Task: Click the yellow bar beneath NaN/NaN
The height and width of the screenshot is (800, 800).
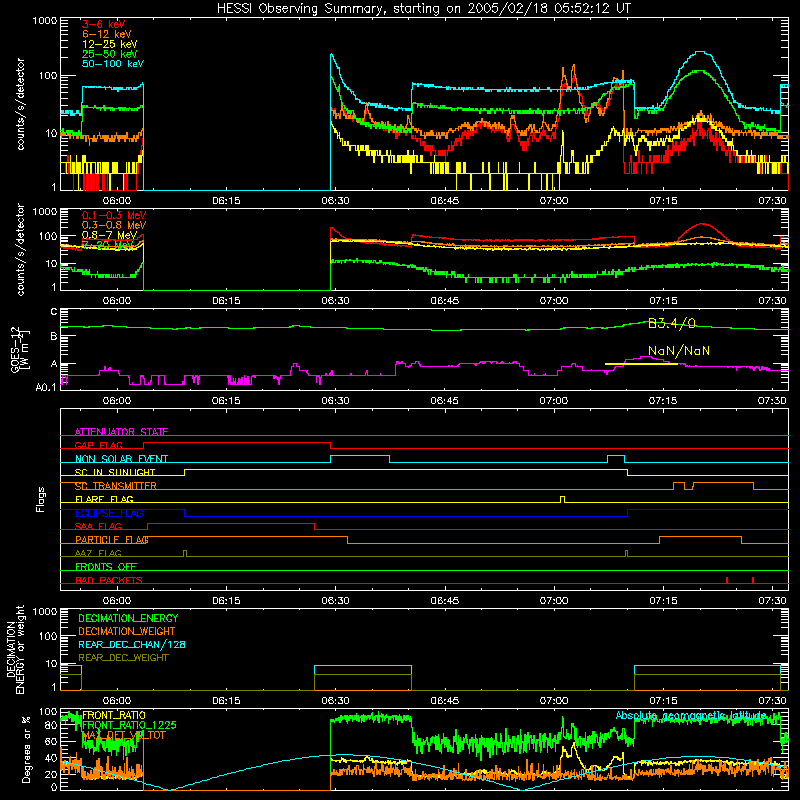Action: tap(641, 364)
